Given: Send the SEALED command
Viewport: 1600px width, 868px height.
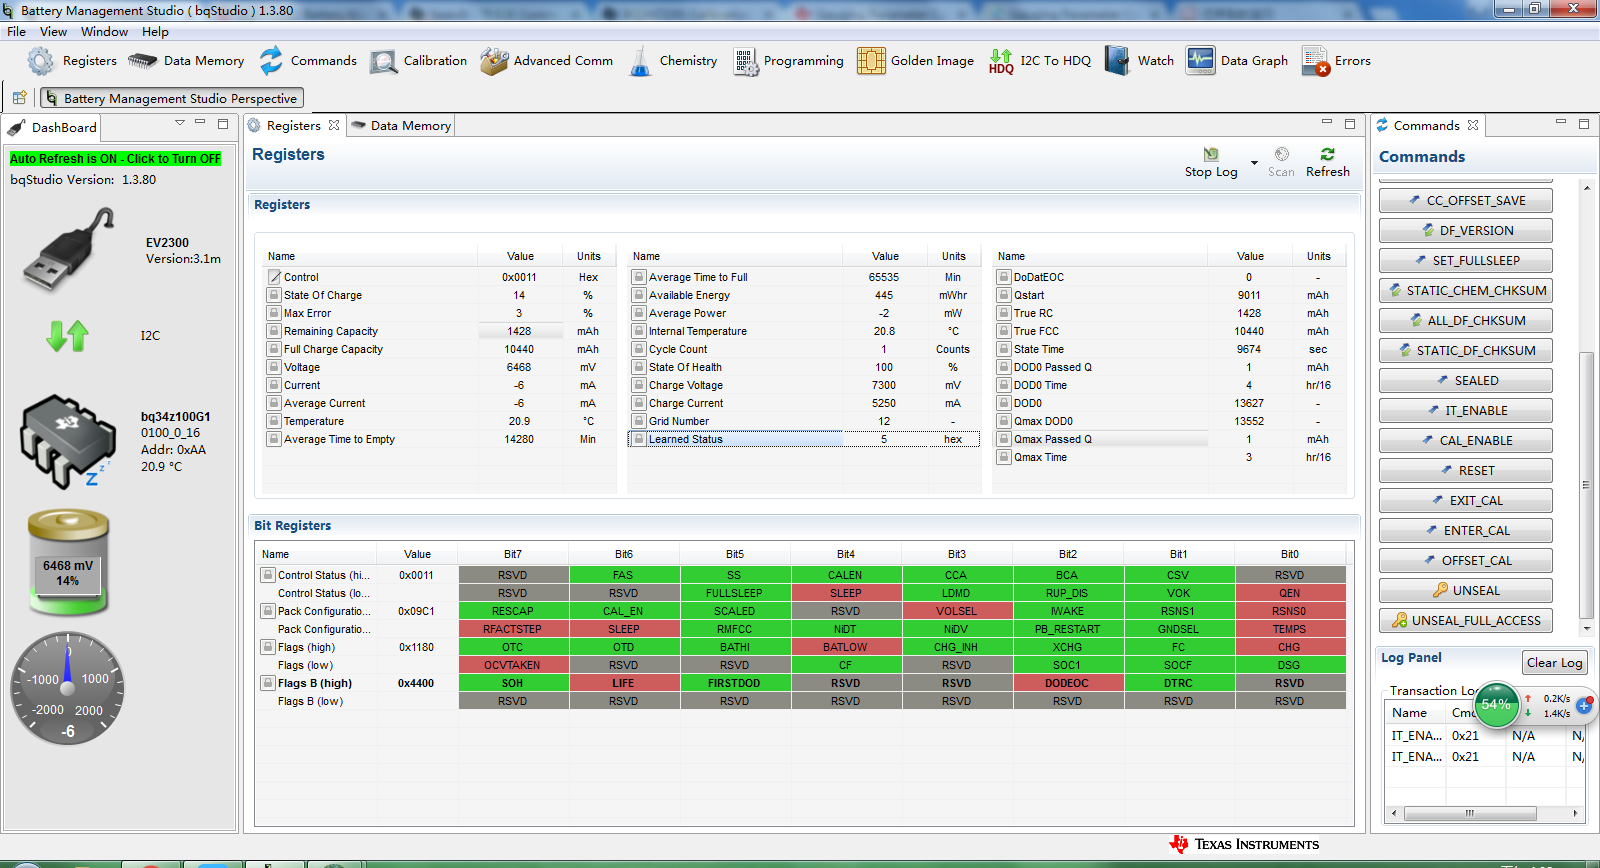Looking at the screenshot, I should (x=1465, y=381).
